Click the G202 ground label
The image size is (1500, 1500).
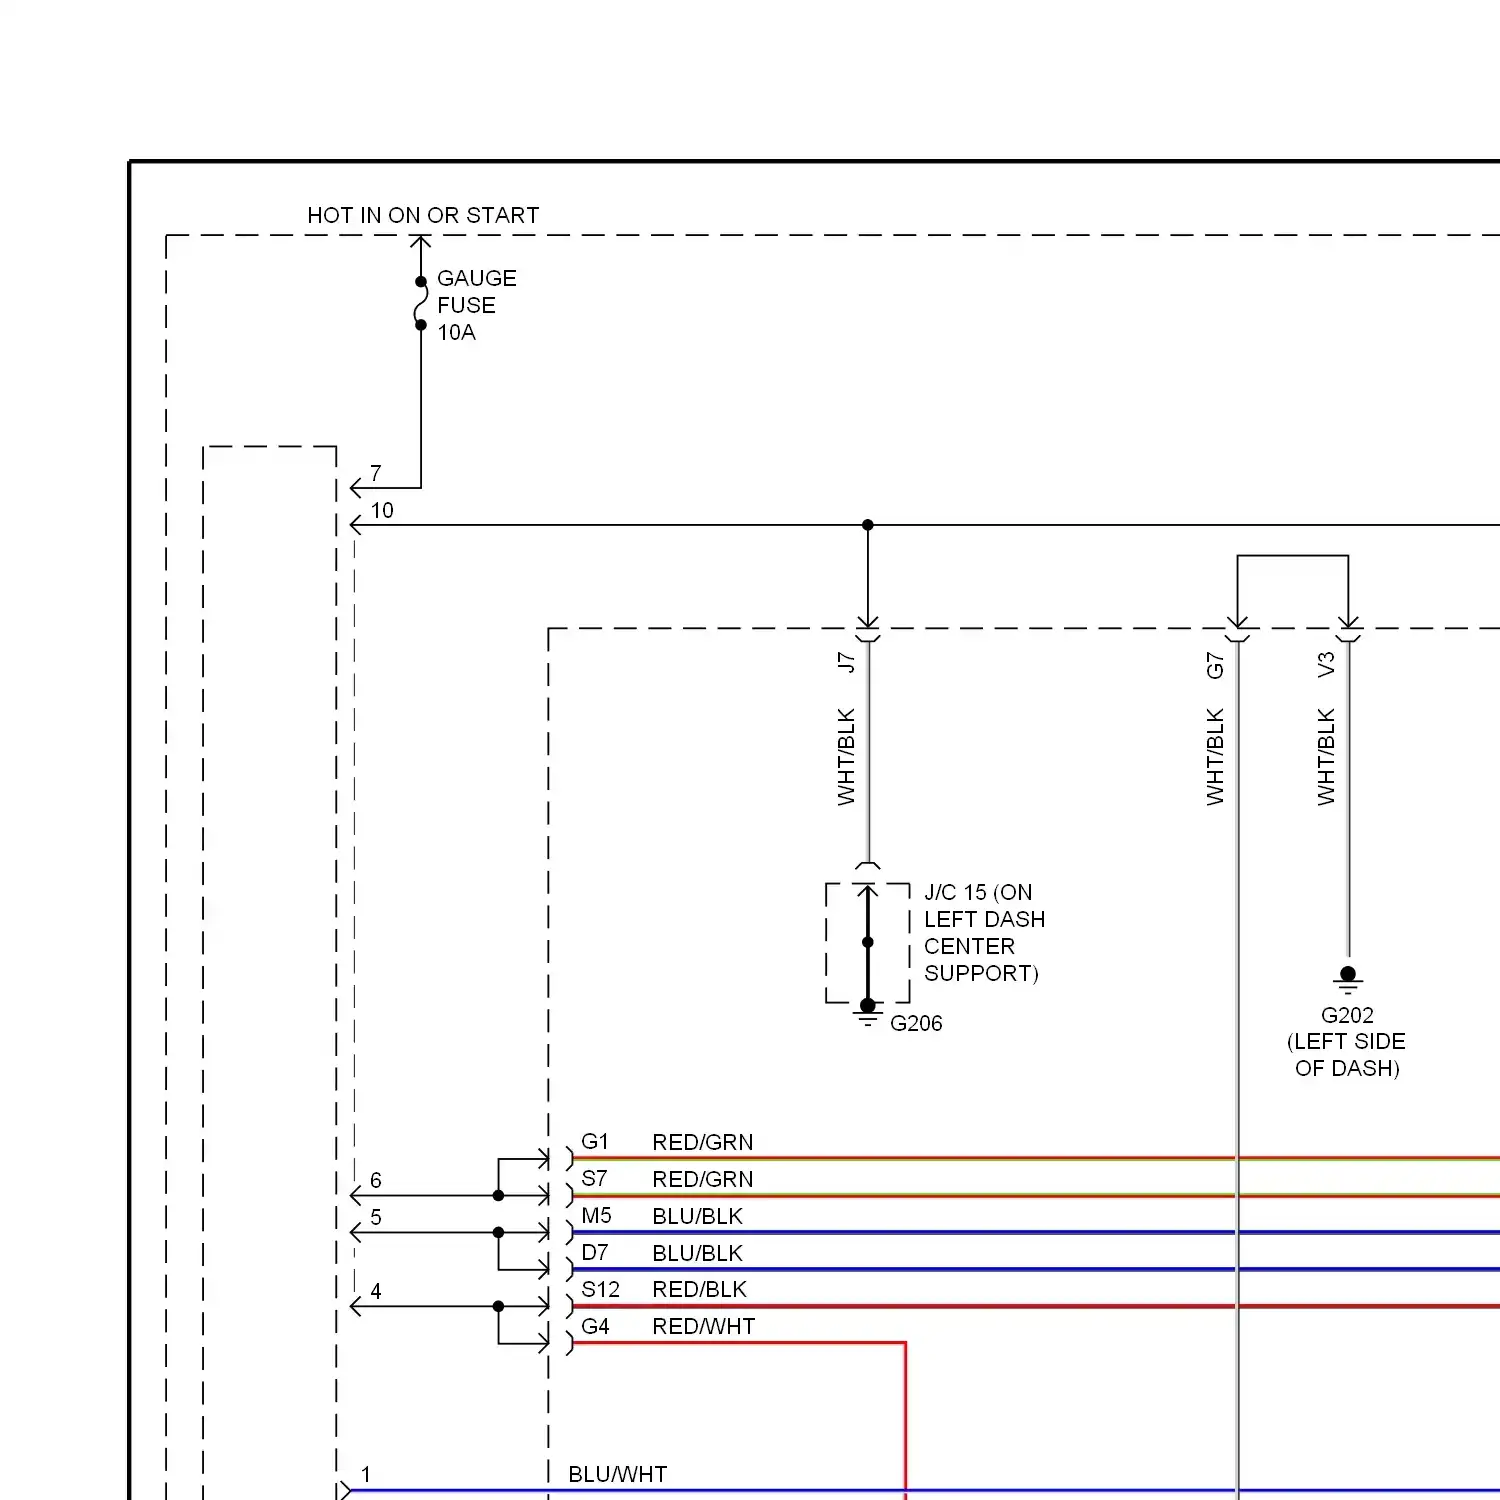[x=1347, y=1015]
